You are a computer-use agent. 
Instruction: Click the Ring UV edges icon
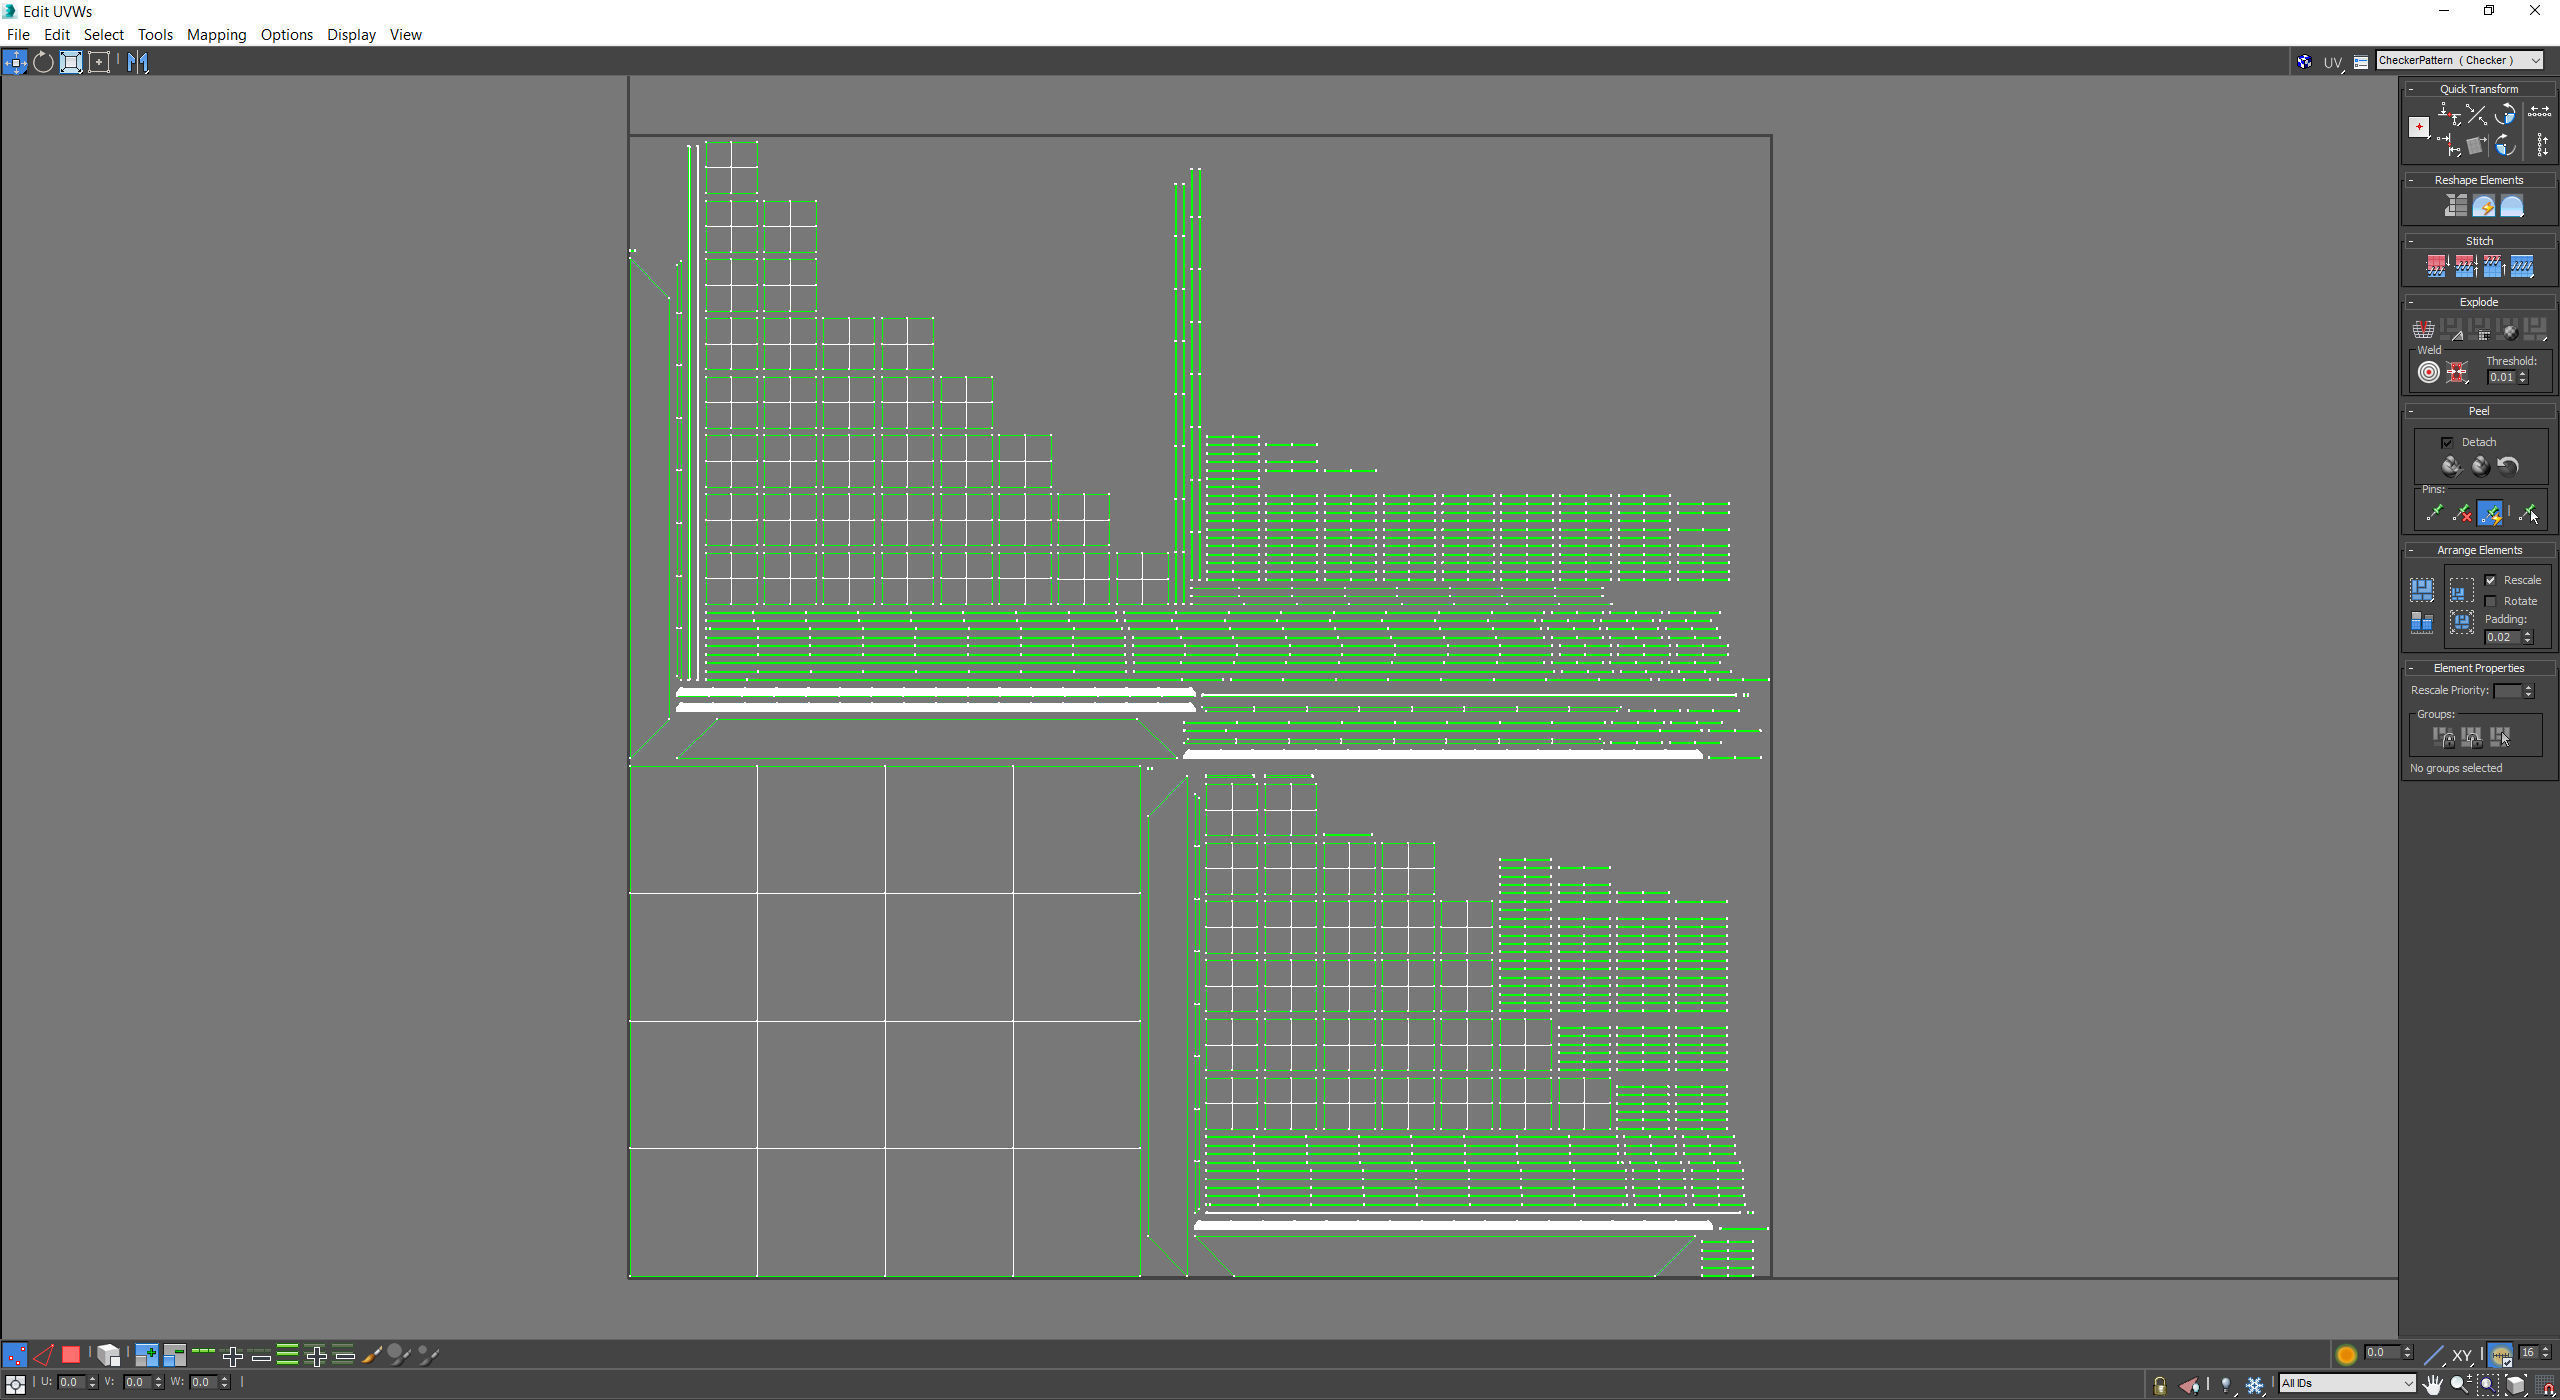point(288,1355)
